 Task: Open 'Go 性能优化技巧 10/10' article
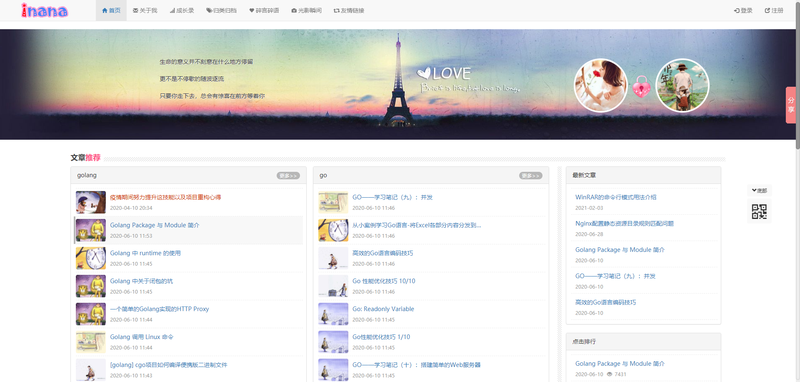[384, 281]
